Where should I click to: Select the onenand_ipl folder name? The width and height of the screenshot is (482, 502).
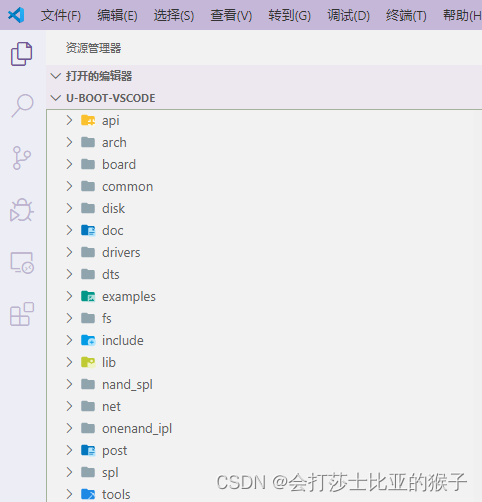click(x=137, y=429)
